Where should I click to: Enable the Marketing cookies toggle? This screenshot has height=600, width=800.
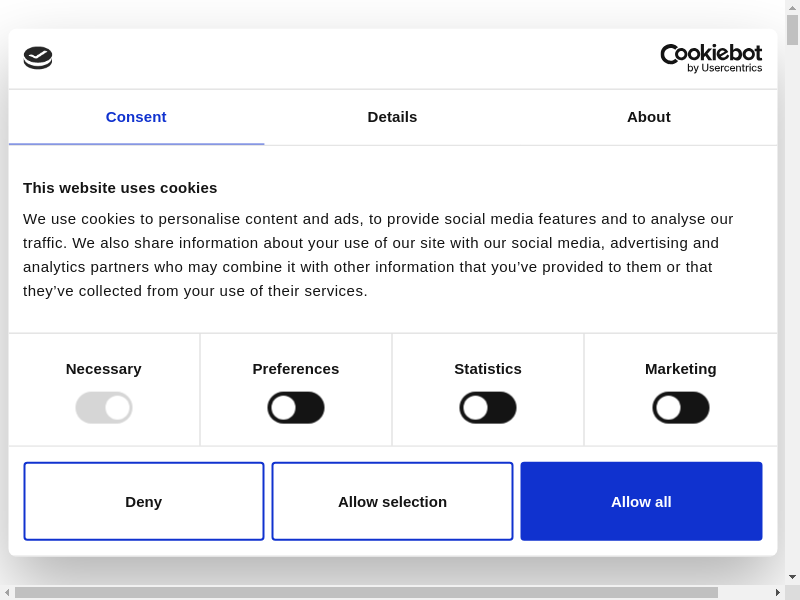click(x=681, y=407)
